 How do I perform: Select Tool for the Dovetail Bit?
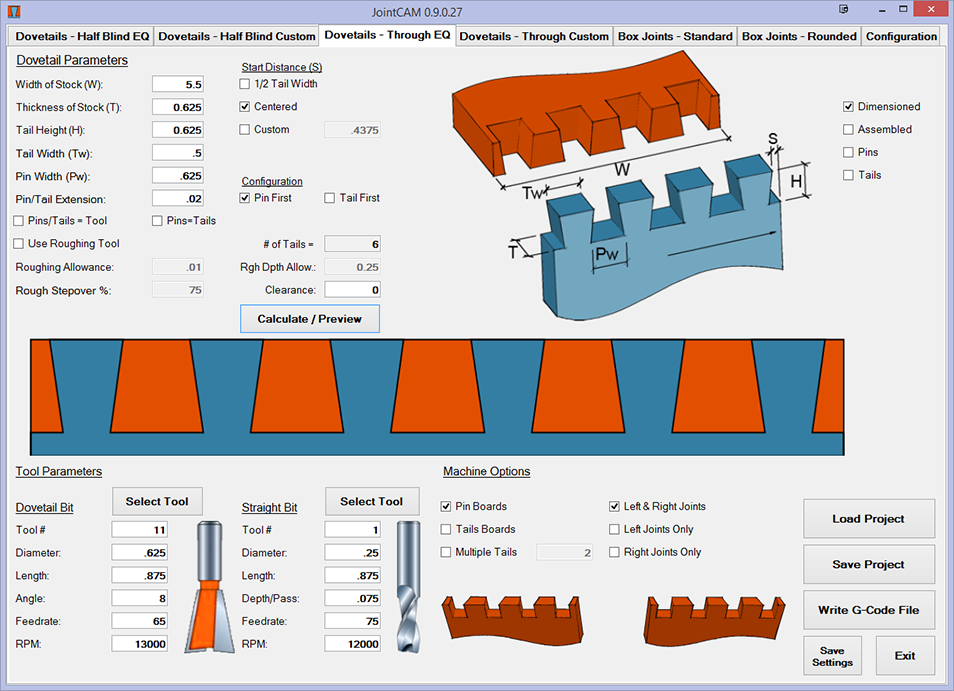(157, 501)
